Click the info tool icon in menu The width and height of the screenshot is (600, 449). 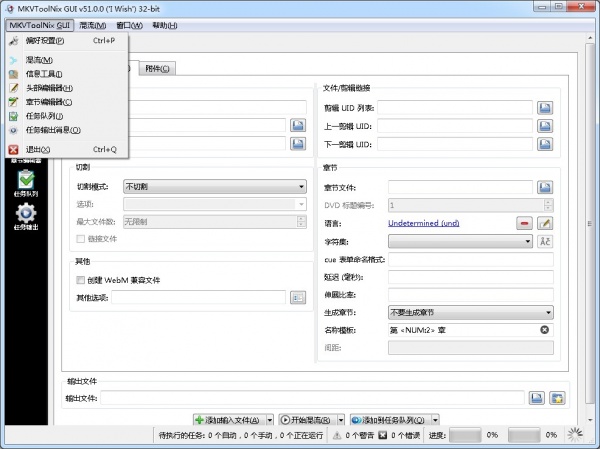click(14, 74)
